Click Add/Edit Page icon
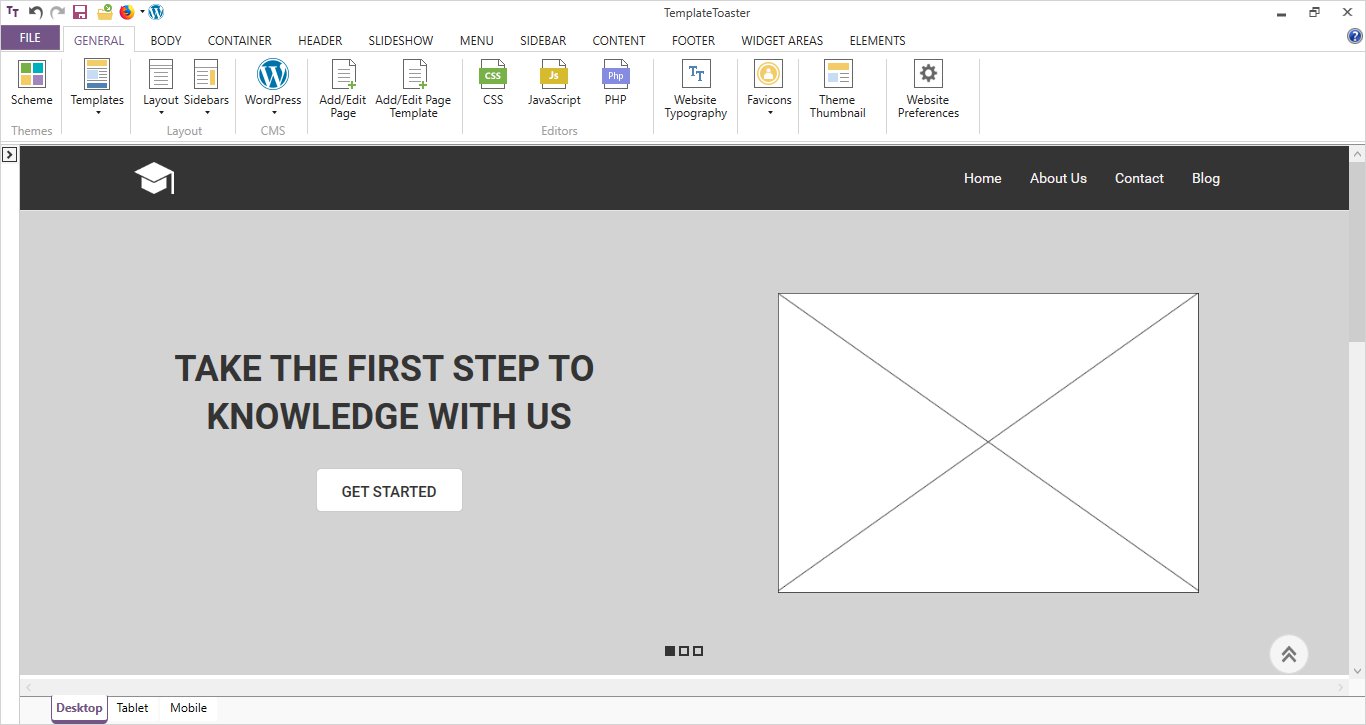Viewport: 1366px width, 725px height. point(343,75)
